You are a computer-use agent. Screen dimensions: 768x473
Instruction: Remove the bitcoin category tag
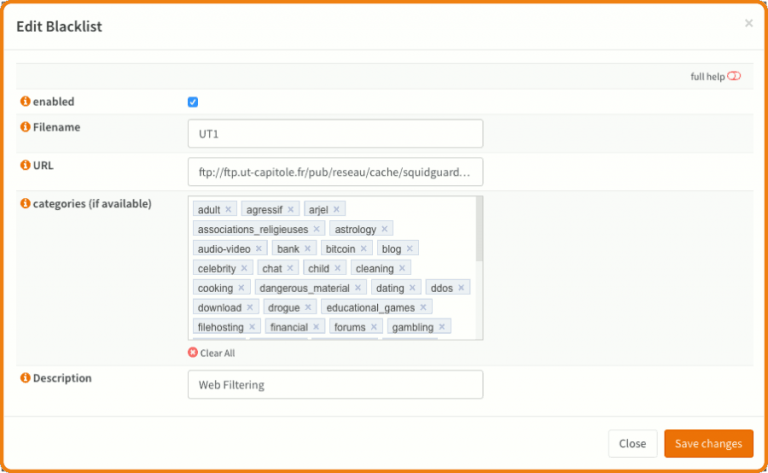click(x=364, y=249)
